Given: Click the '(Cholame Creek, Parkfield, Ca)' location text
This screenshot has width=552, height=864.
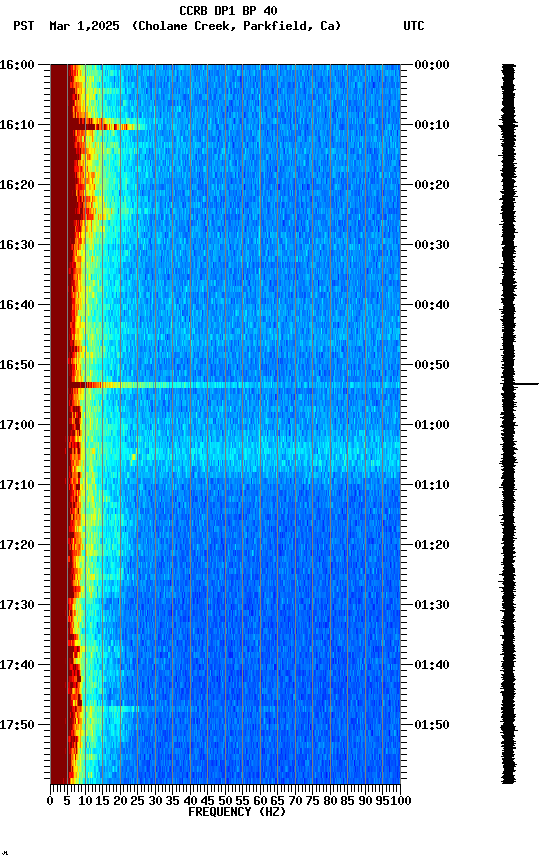Looking at the screenshot, I should point(236,26).
